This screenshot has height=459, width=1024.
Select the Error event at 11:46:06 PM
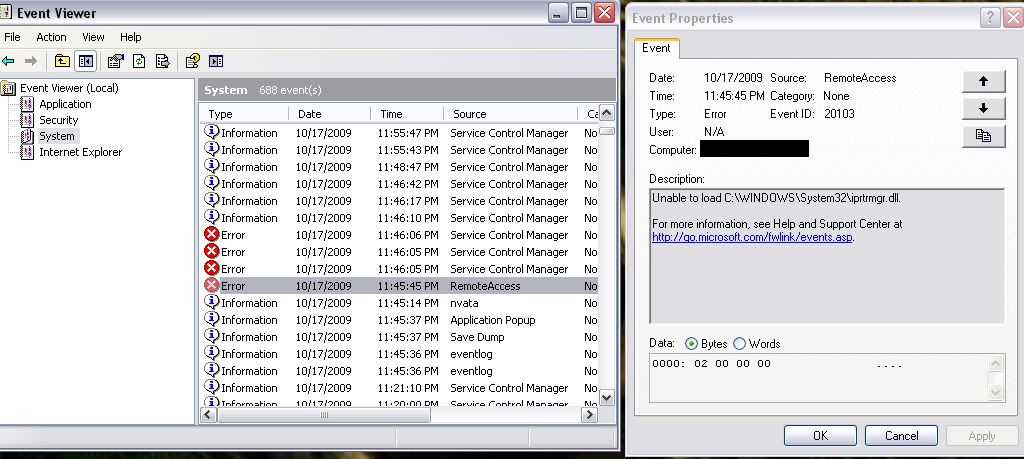[398, 234]
